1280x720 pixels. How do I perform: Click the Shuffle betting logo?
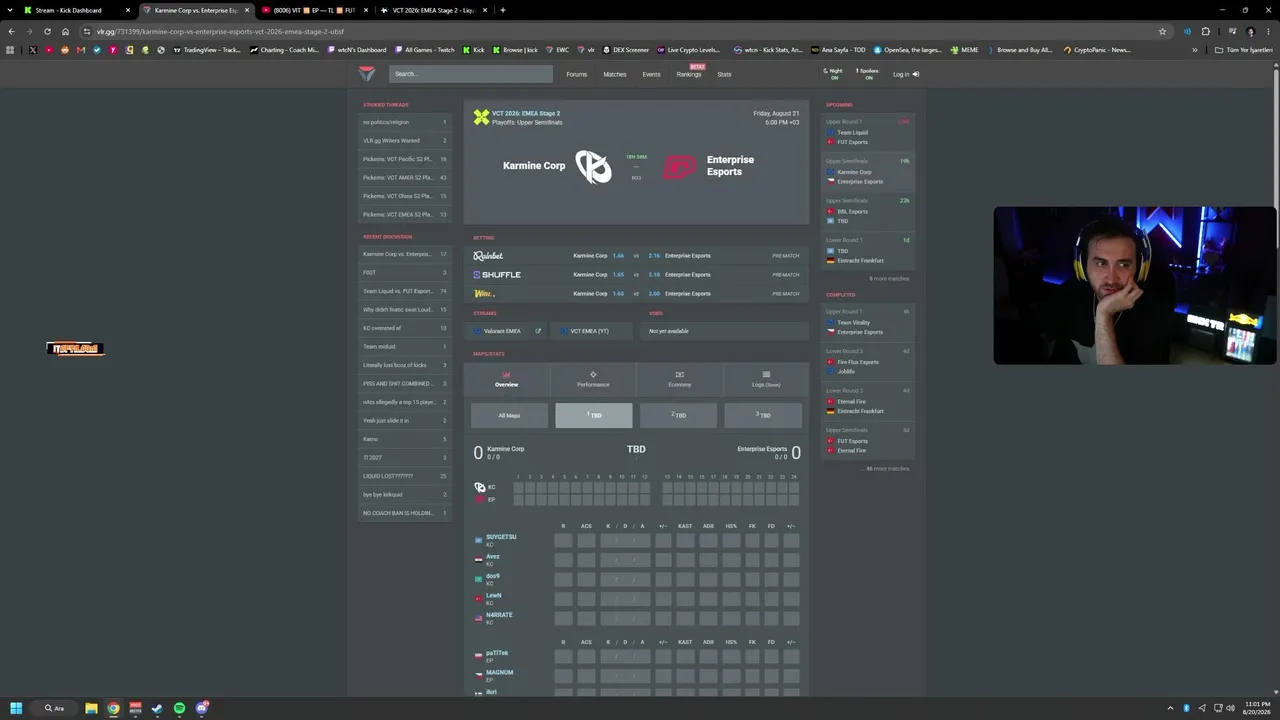(497, 275)
